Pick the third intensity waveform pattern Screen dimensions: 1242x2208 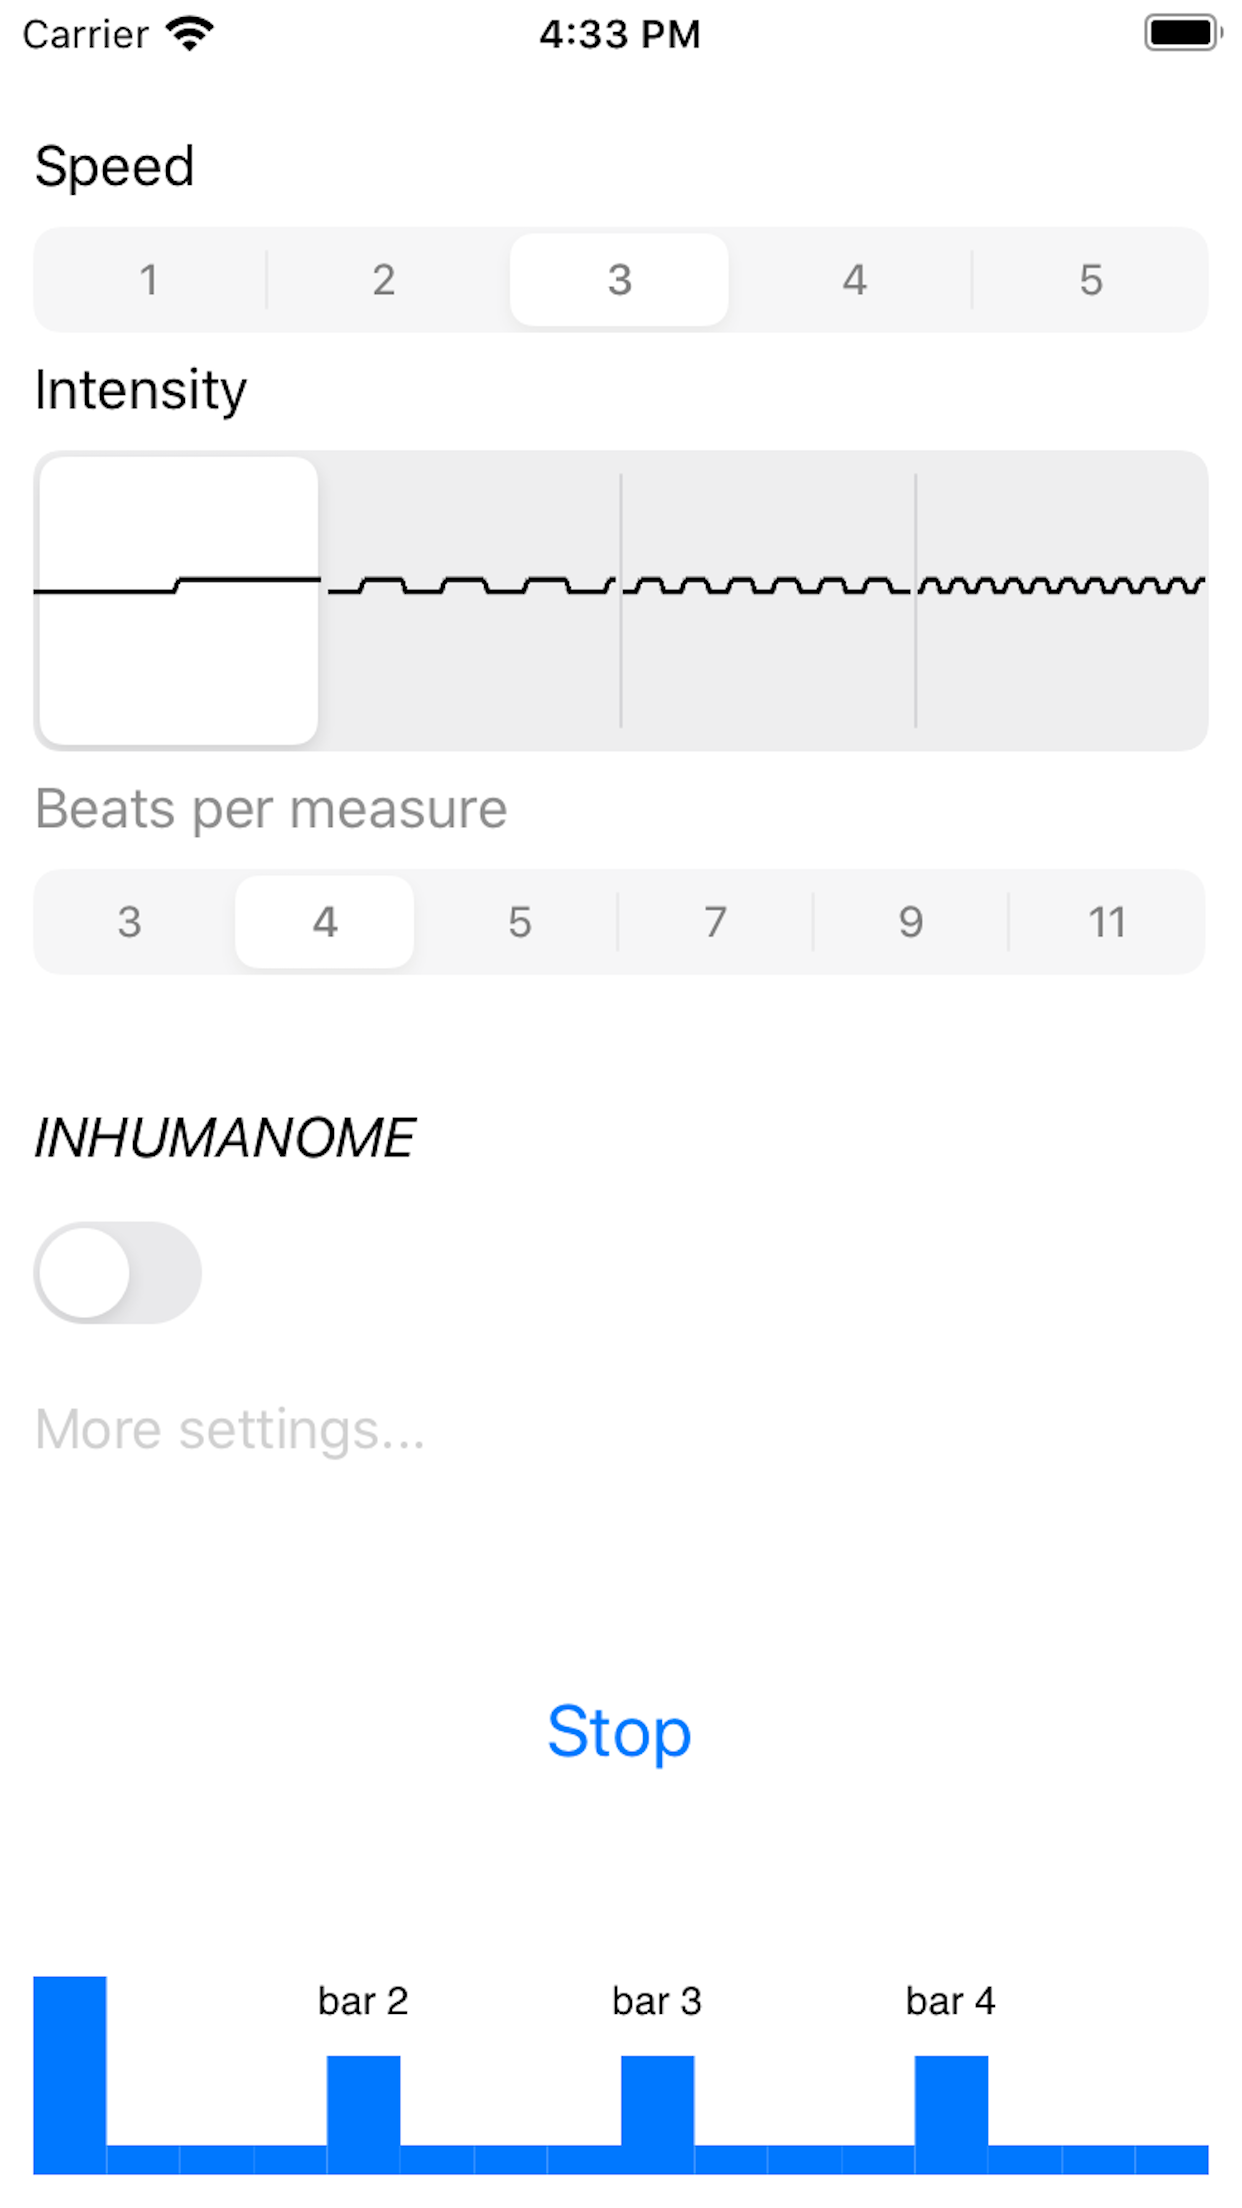767,600
